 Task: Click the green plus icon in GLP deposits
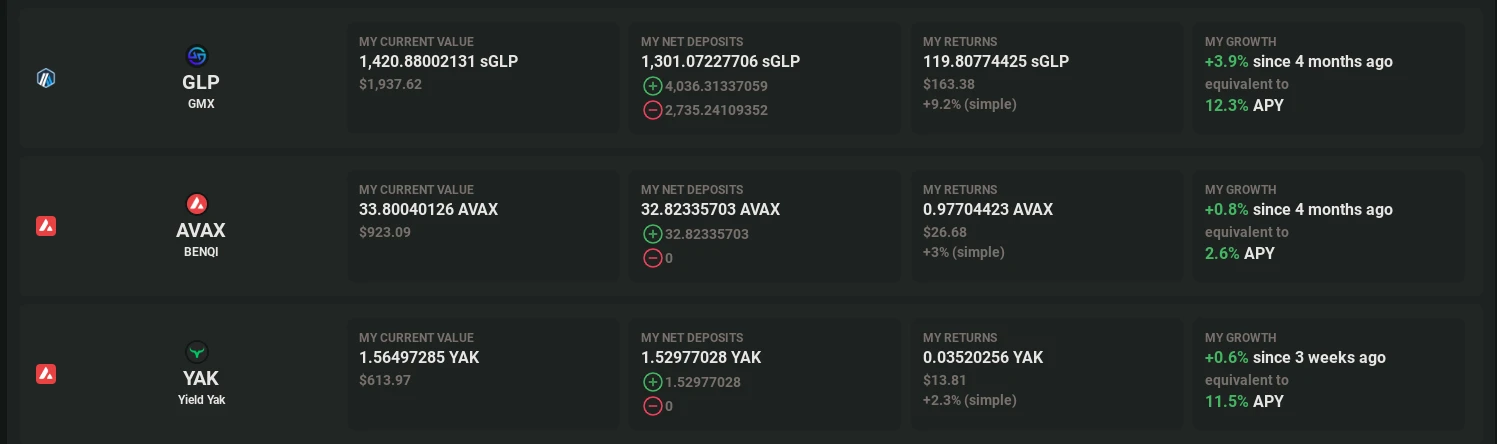(x=652, y=86)
